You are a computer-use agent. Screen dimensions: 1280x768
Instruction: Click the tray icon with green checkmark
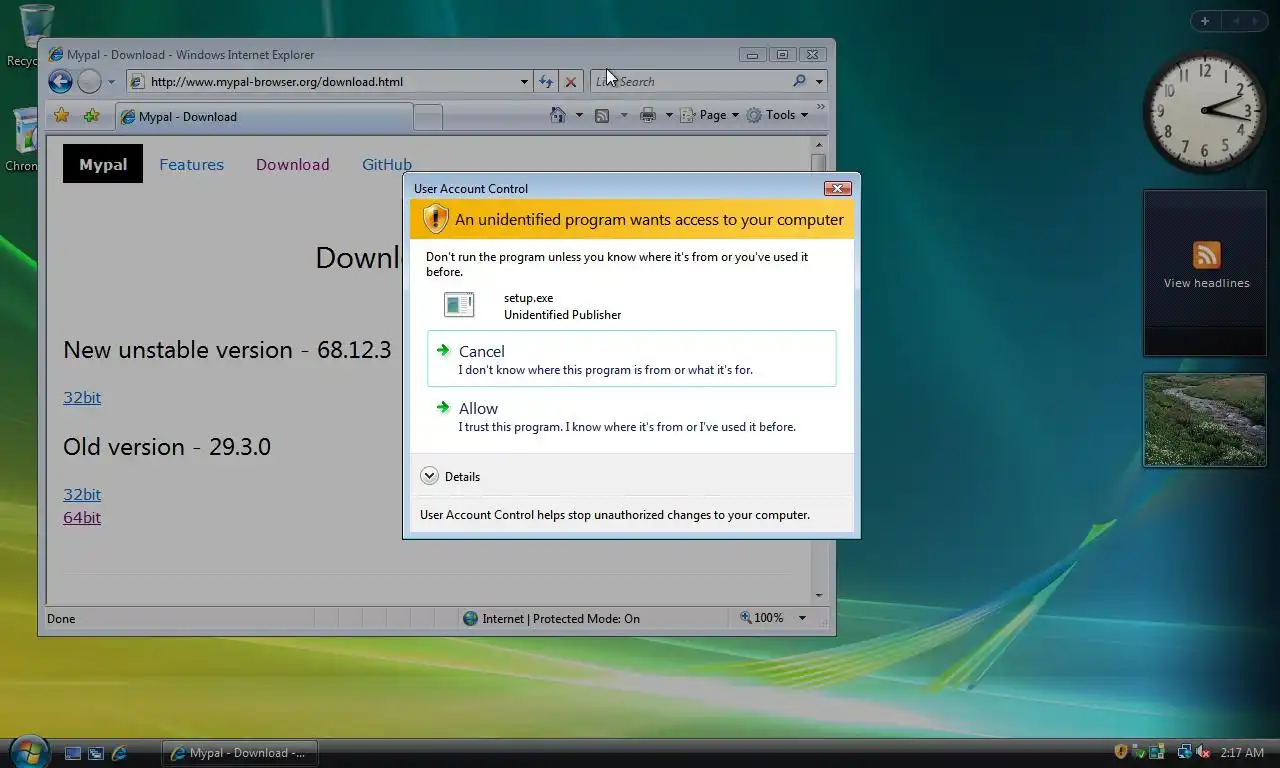(x=1139, y=752)
